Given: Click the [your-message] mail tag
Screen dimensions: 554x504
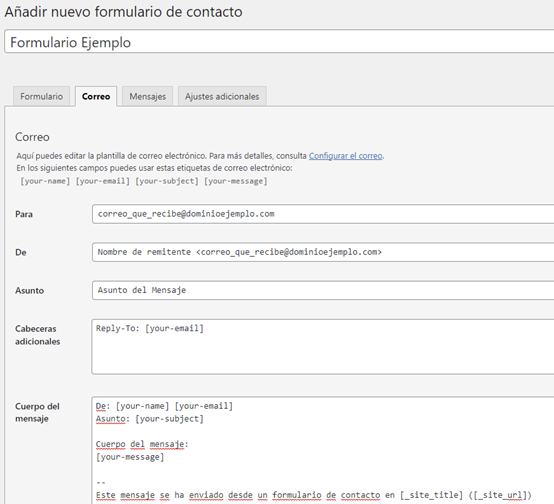Looking at the screenshot, I should [x=236, y=181].
